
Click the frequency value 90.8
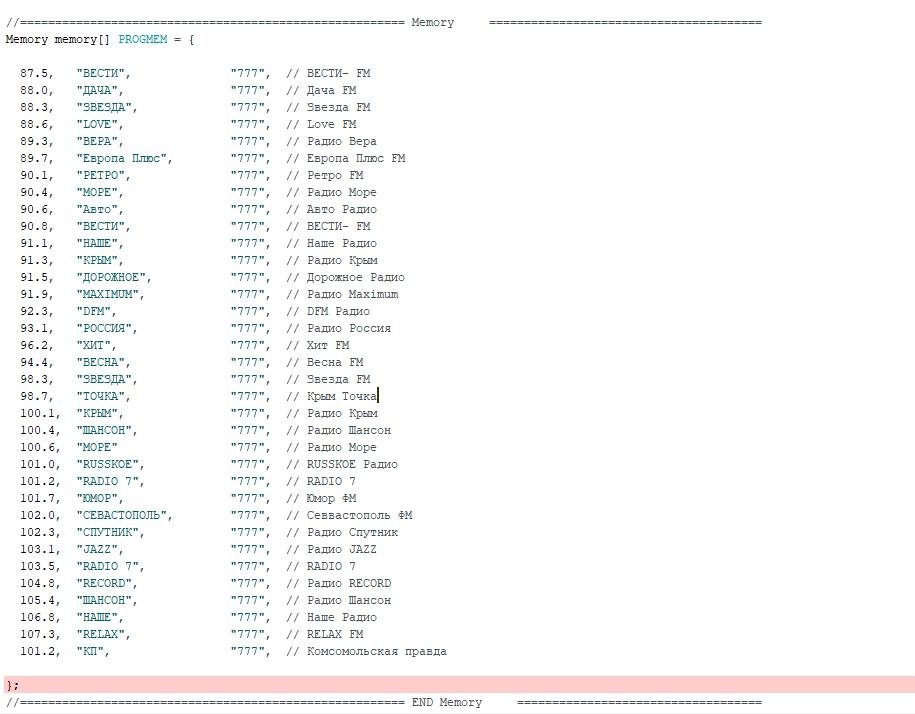36,226
